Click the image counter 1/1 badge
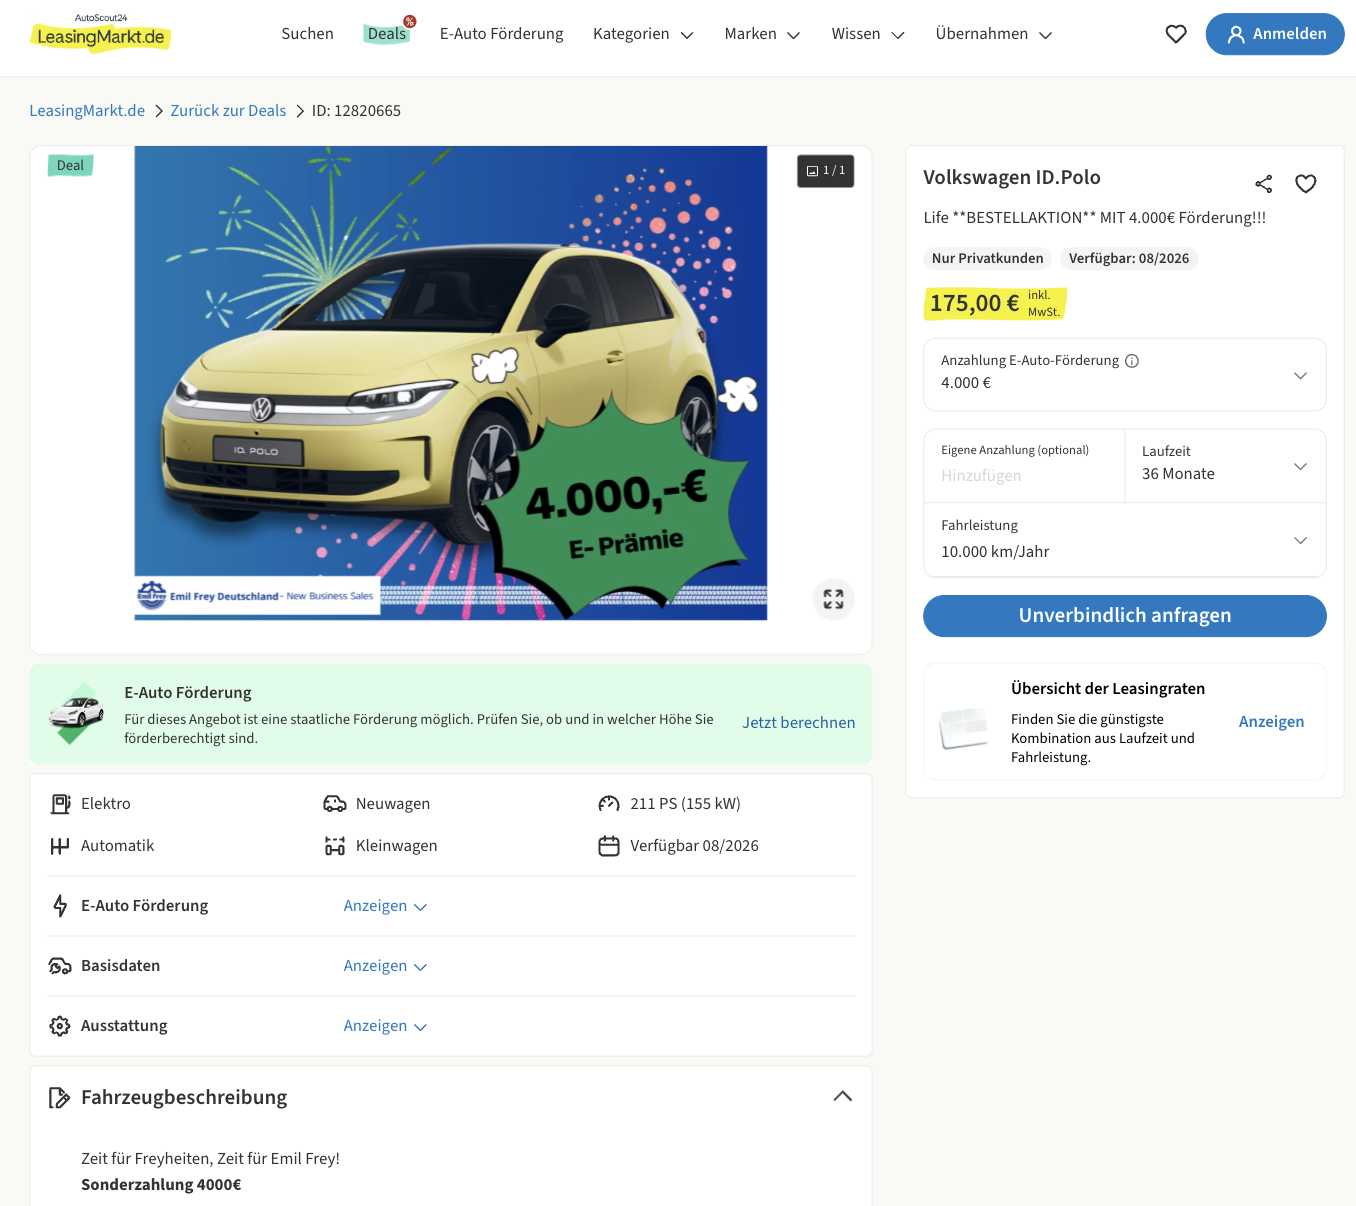The height and width of the screenshot is (1206, 1356). point(825,171)
